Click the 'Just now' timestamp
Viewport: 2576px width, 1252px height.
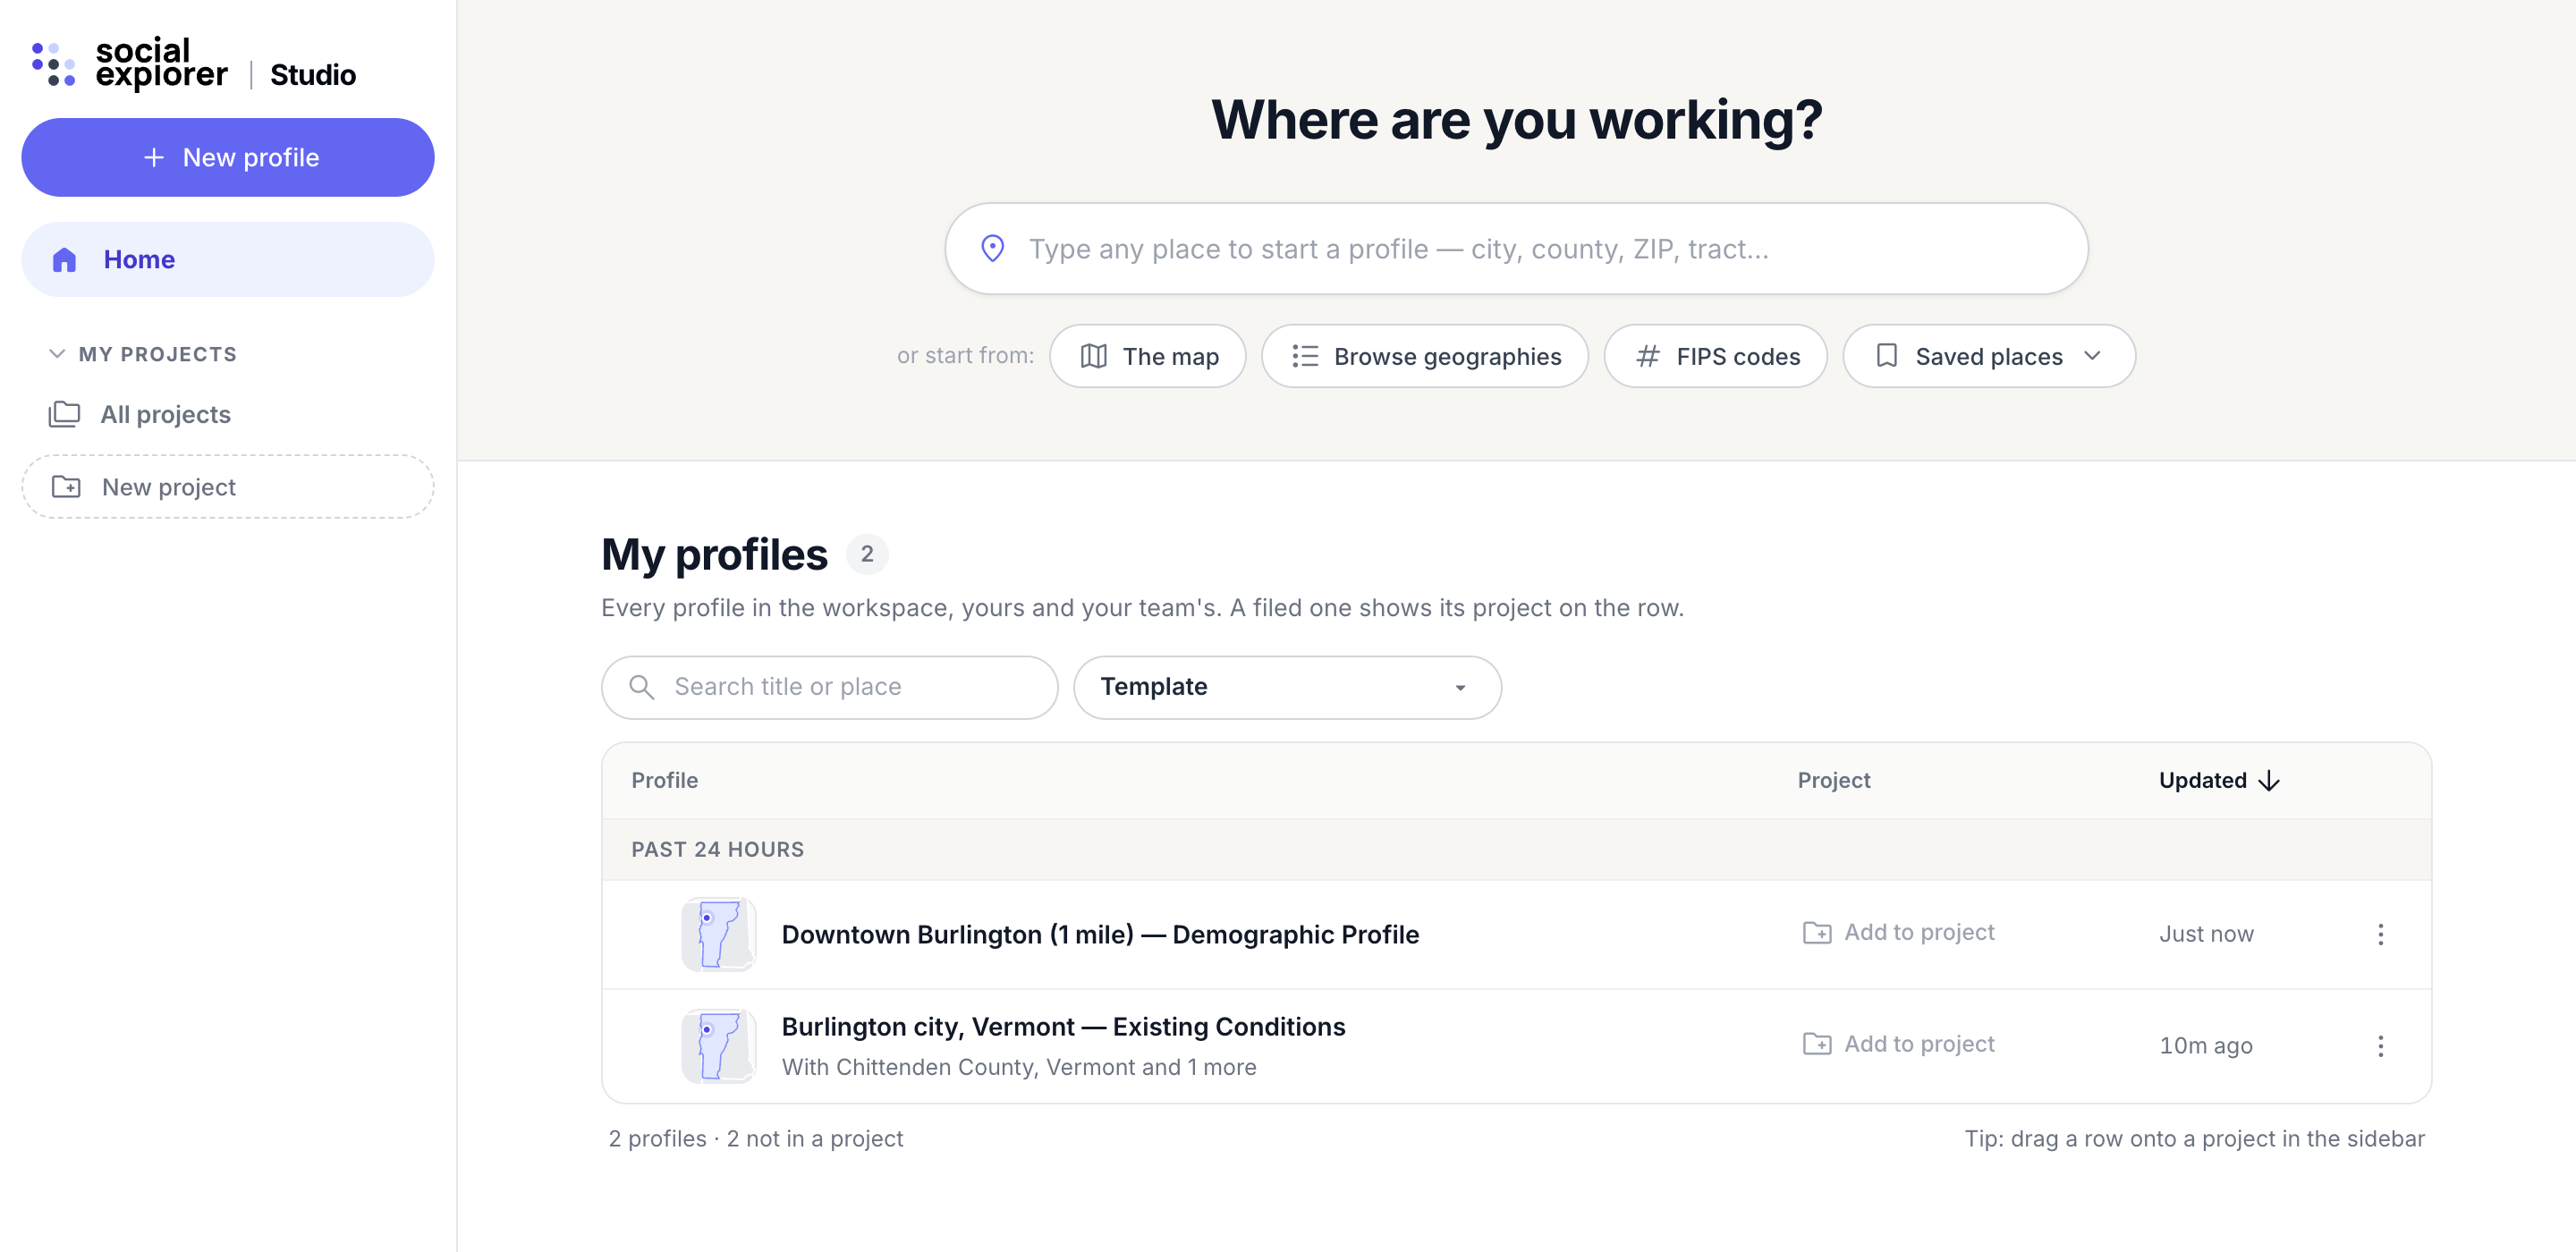click(x=2206, y=934)
